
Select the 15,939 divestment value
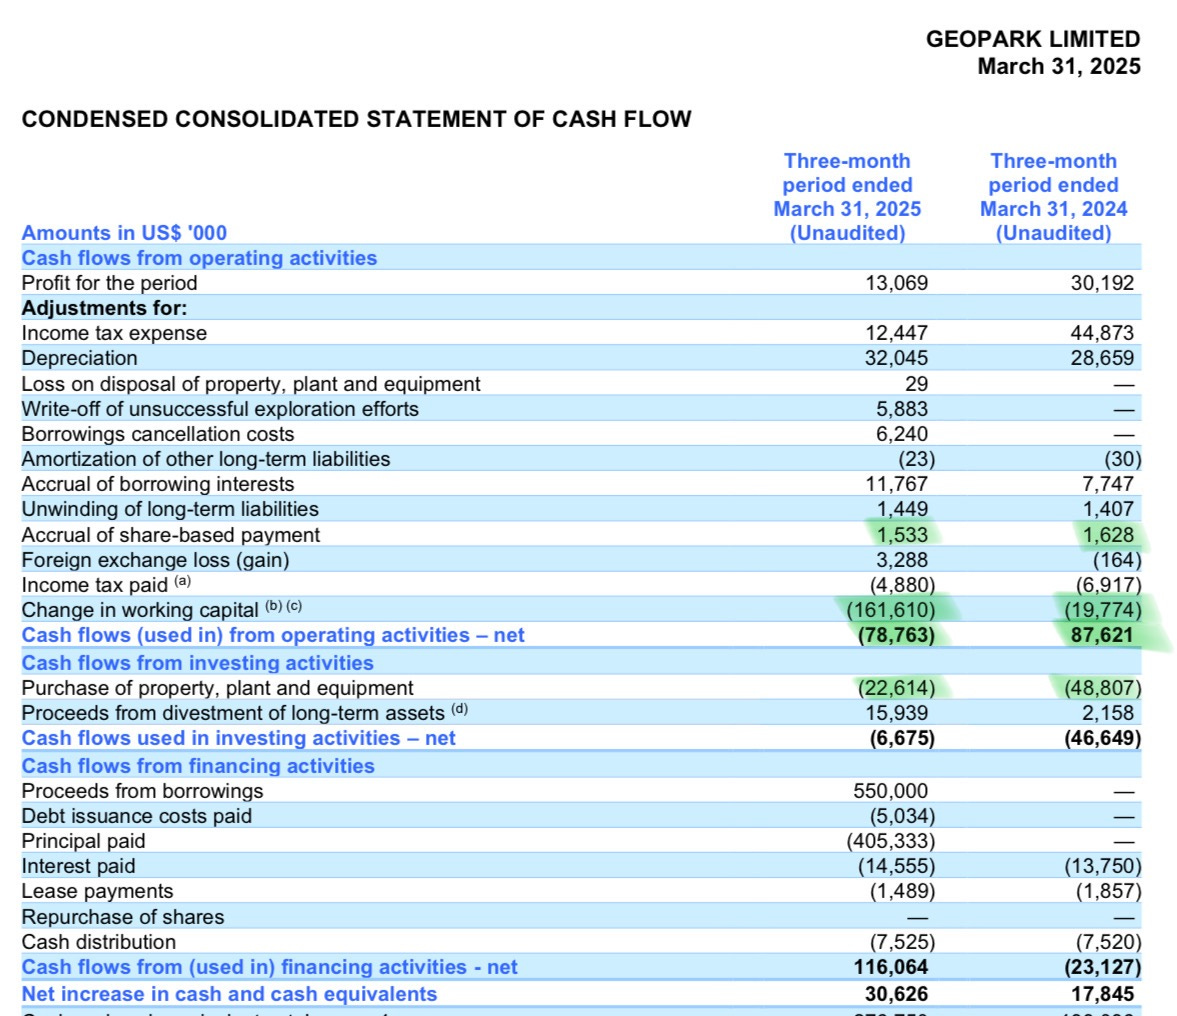click(x=896, y=713)
